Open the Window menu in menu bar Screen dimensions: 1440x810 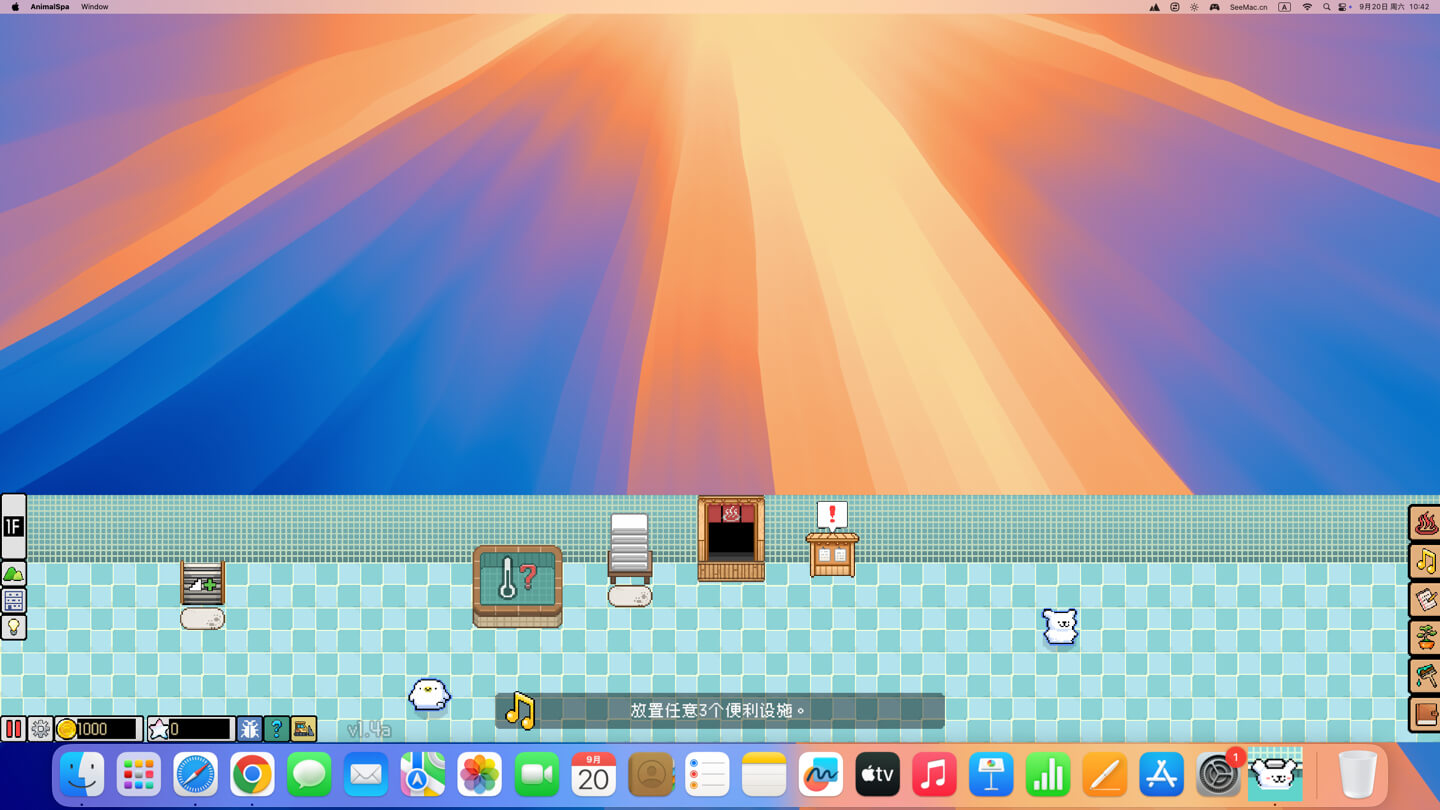tap(95, 7)
